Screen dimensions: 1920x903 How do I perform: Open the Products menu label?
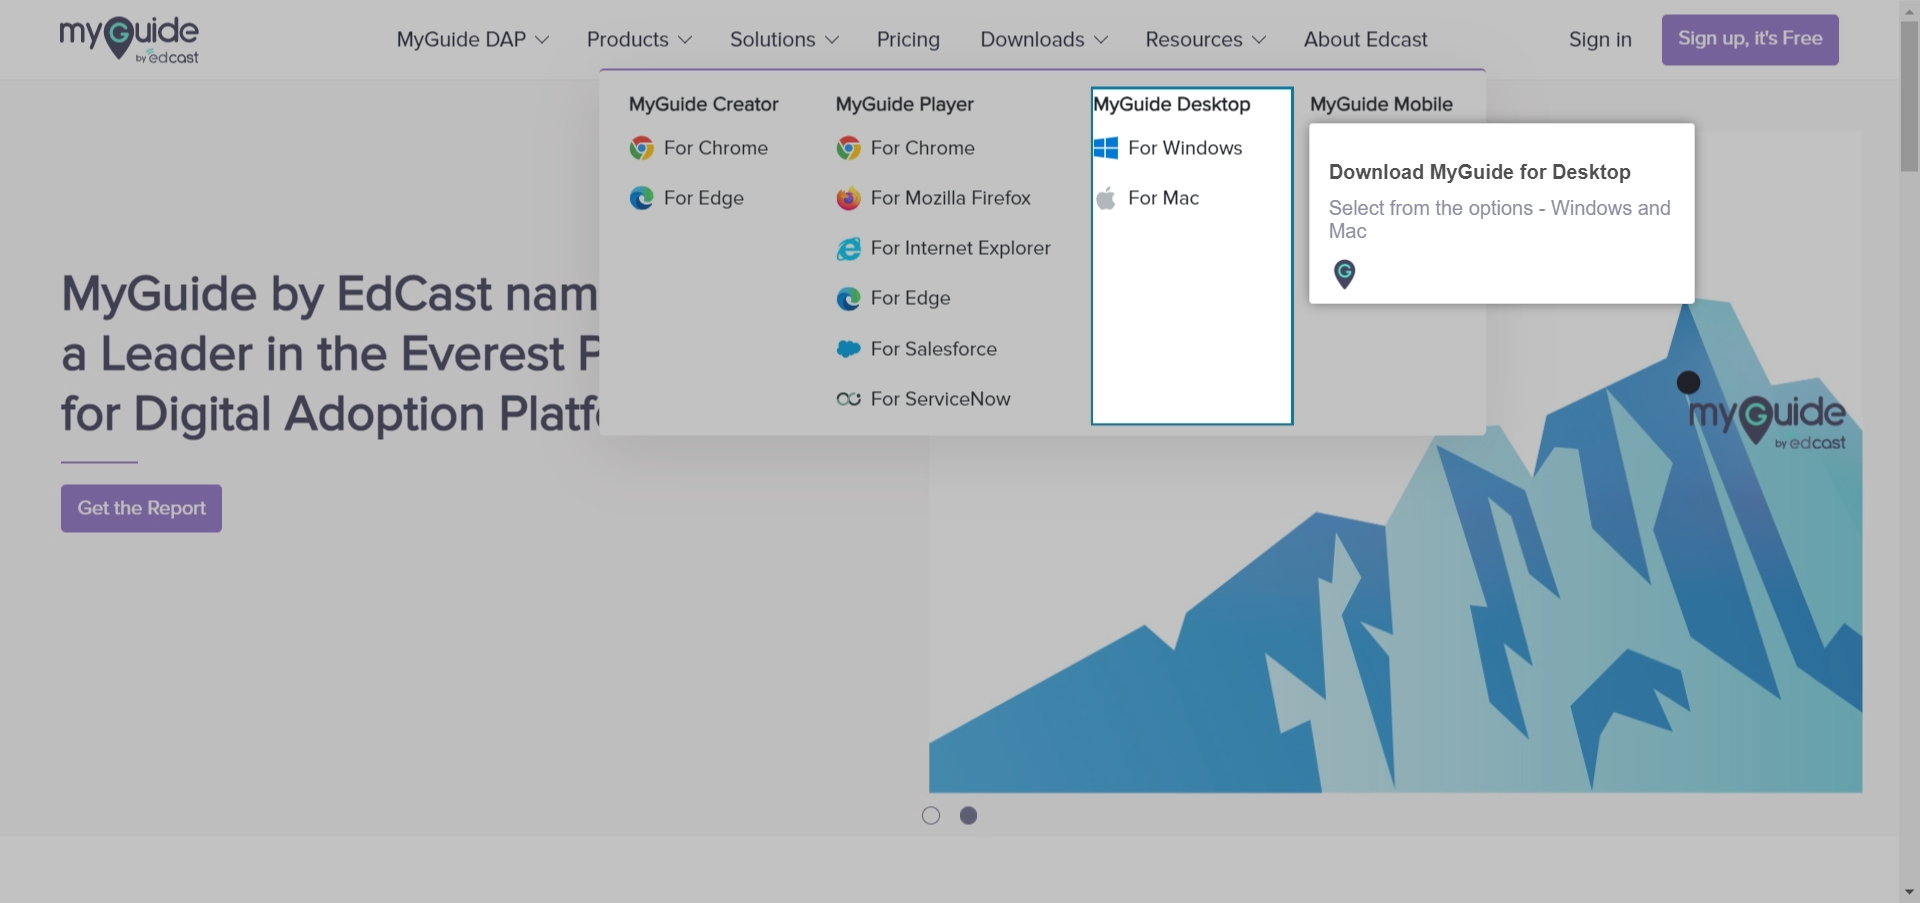627,39
